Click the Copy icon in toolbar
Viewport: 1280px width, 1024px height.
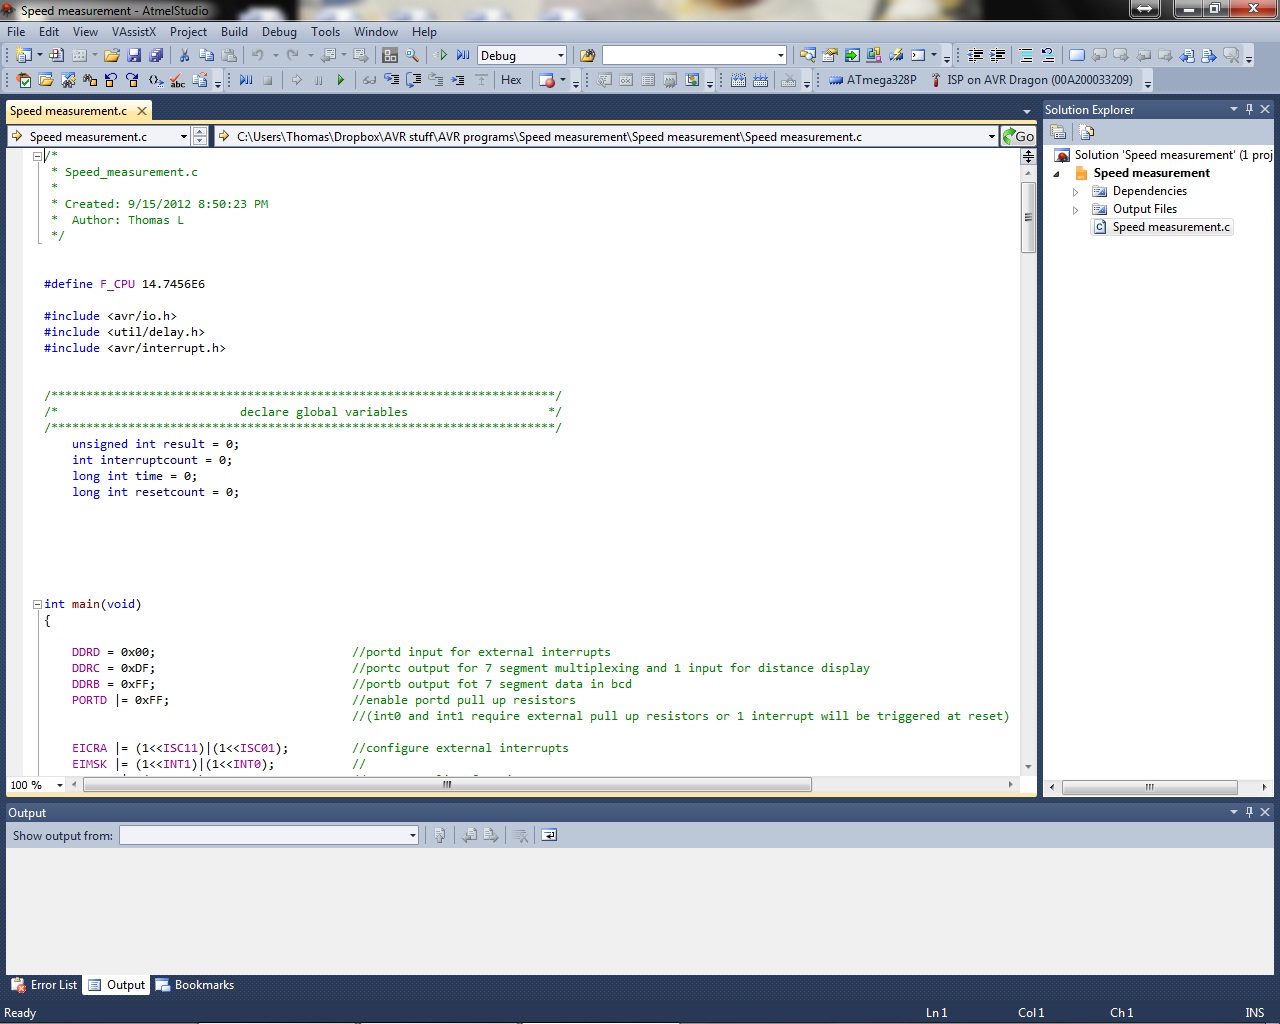(x=207, y=55)
